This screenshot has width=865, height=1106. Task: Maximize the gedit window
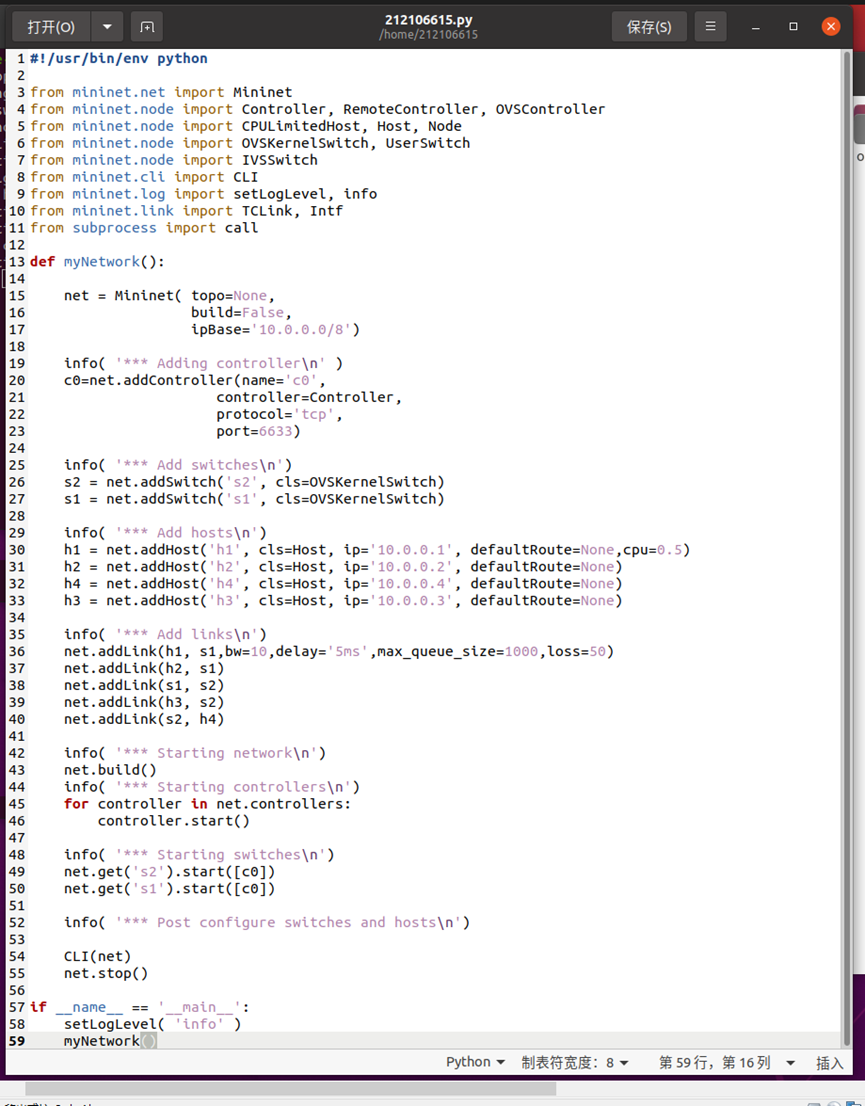793,27
